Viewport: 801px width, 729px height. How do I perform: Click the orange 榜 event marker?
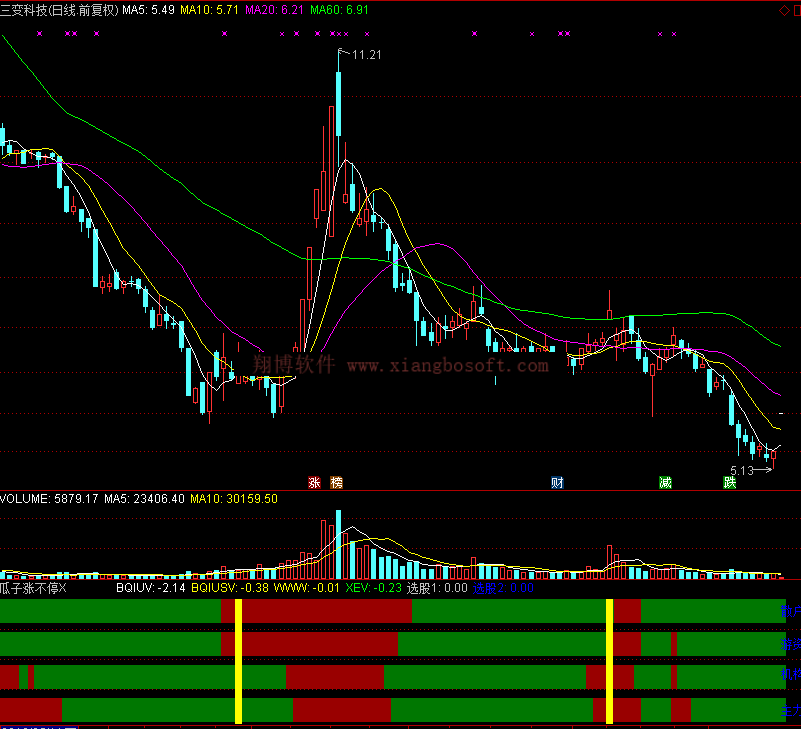[336, 482]
